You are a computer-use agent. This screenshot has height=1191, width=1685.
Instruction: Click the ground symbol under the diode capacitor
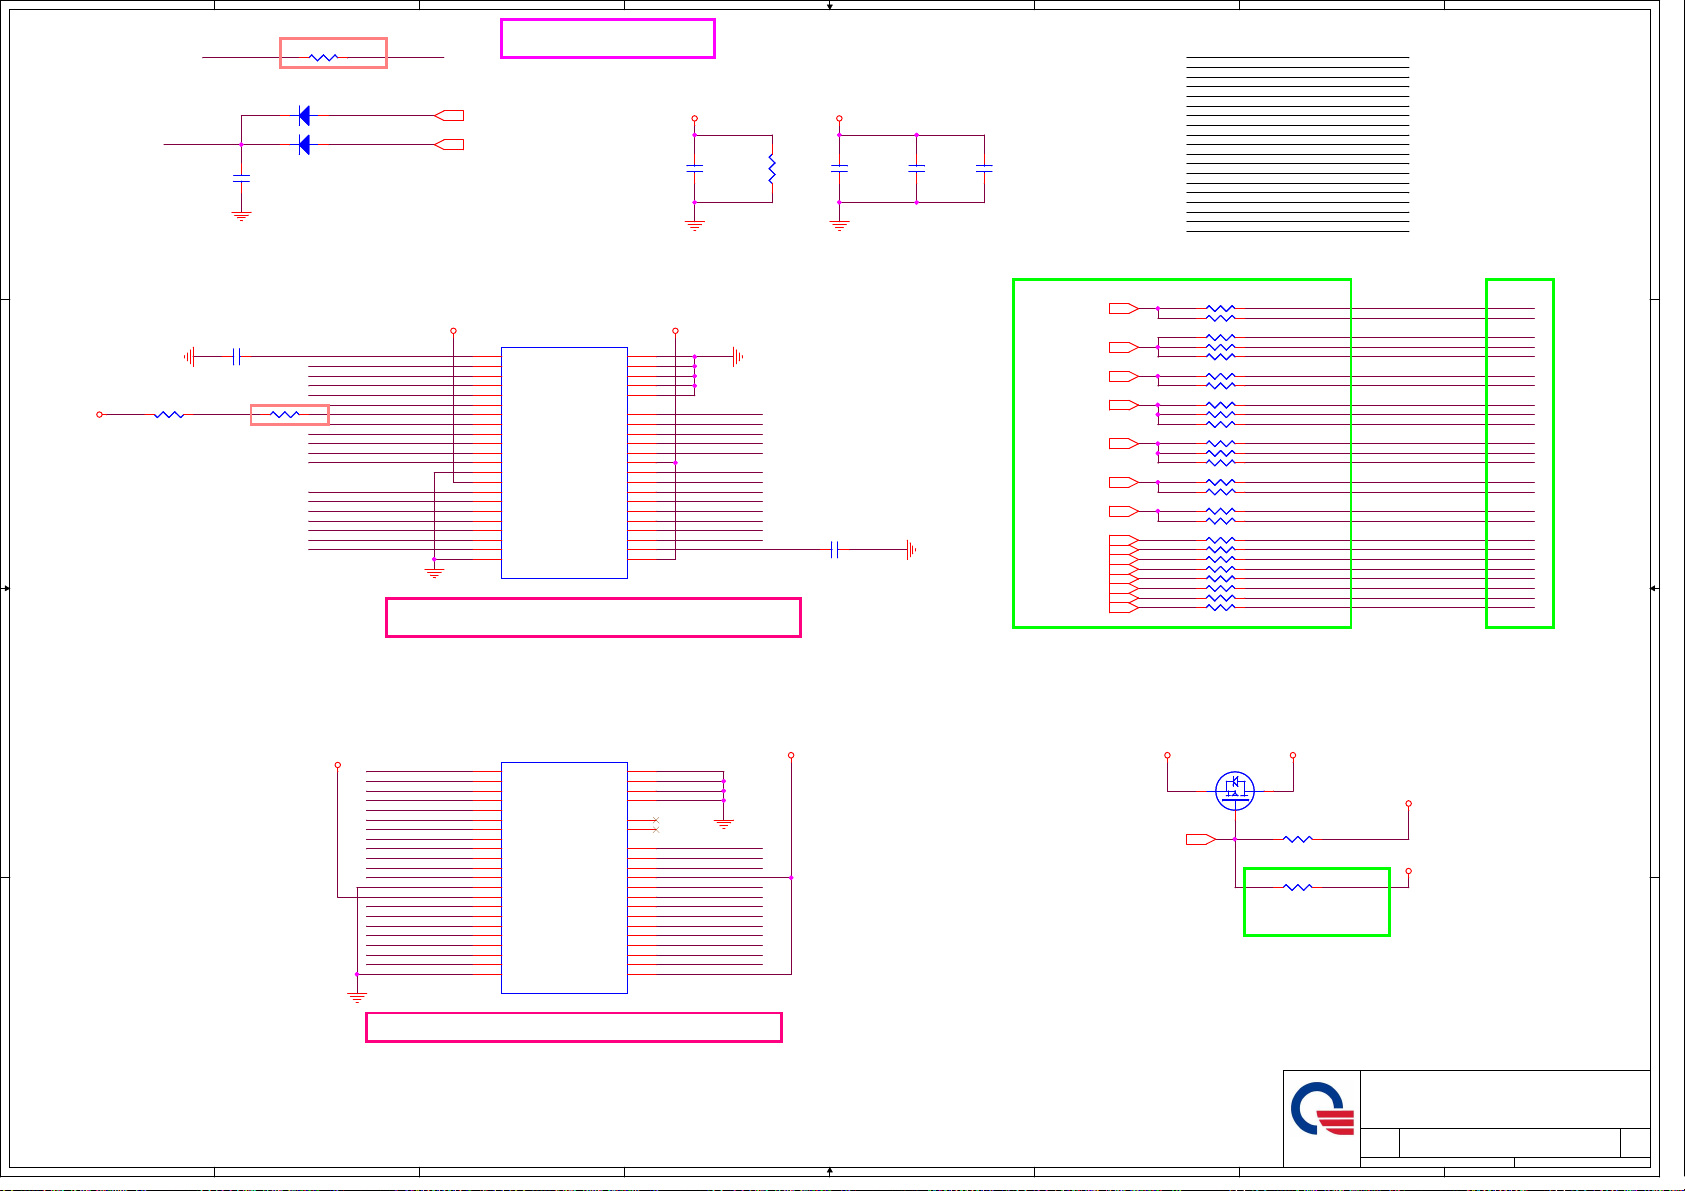tap(241, 215)
